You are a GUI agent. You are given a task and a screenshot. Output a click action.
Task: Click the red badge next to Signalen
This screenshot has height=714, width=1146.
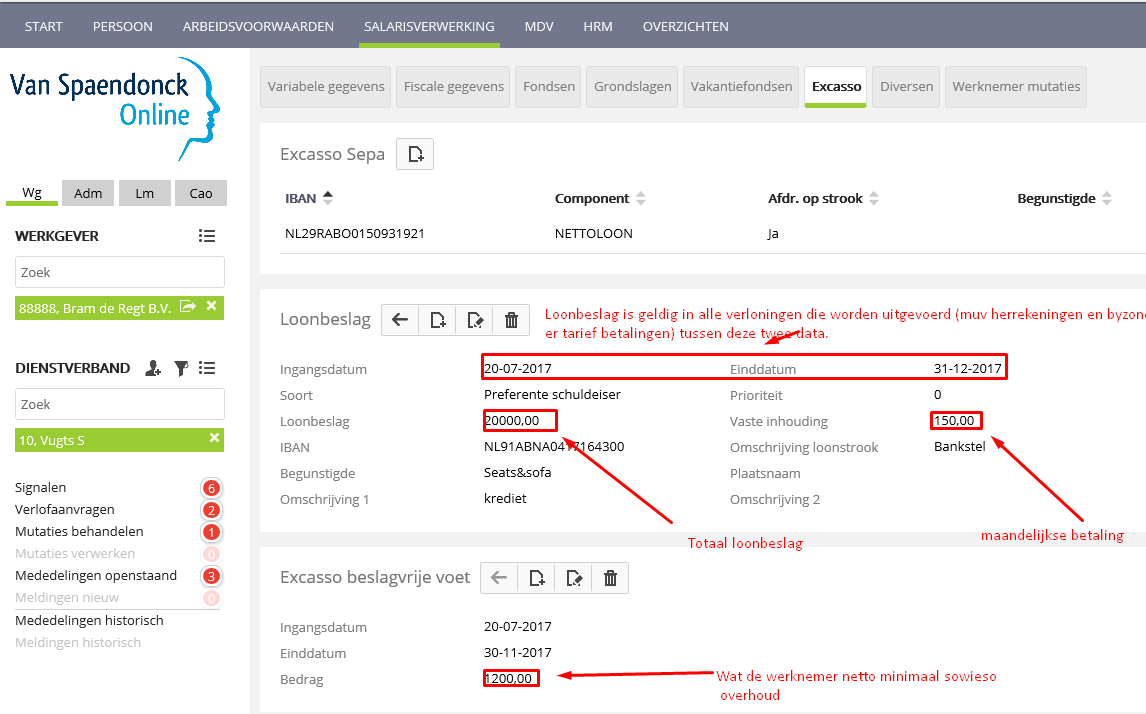211,488
